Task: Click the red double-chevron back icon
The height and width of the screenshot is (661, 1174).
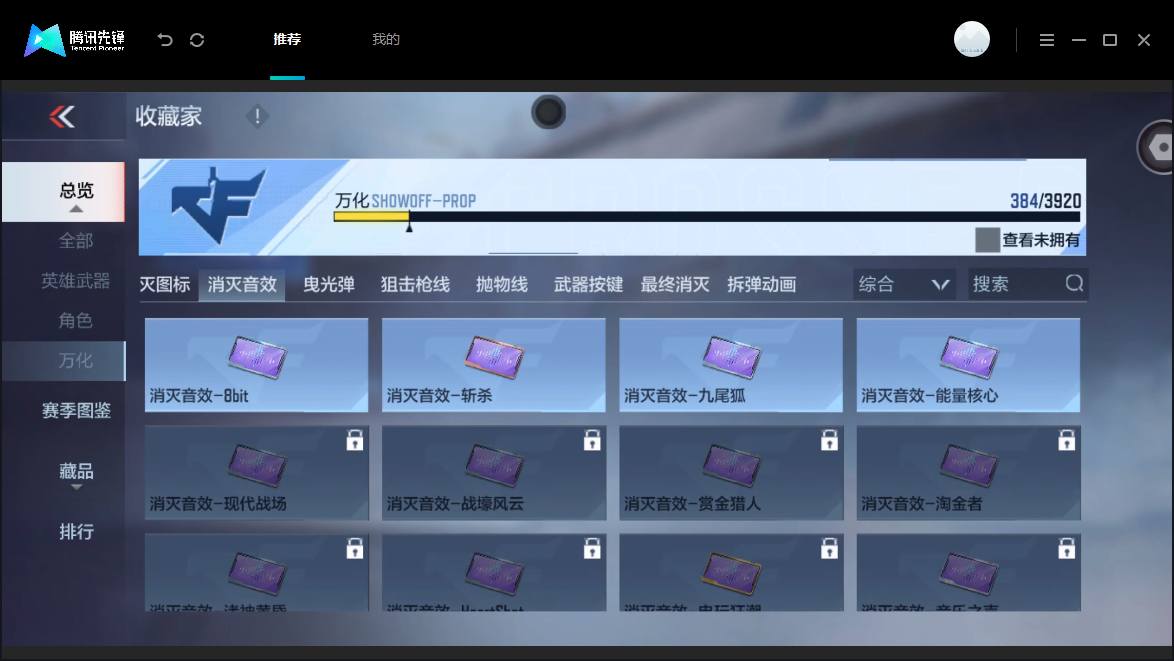Action: 62,116
